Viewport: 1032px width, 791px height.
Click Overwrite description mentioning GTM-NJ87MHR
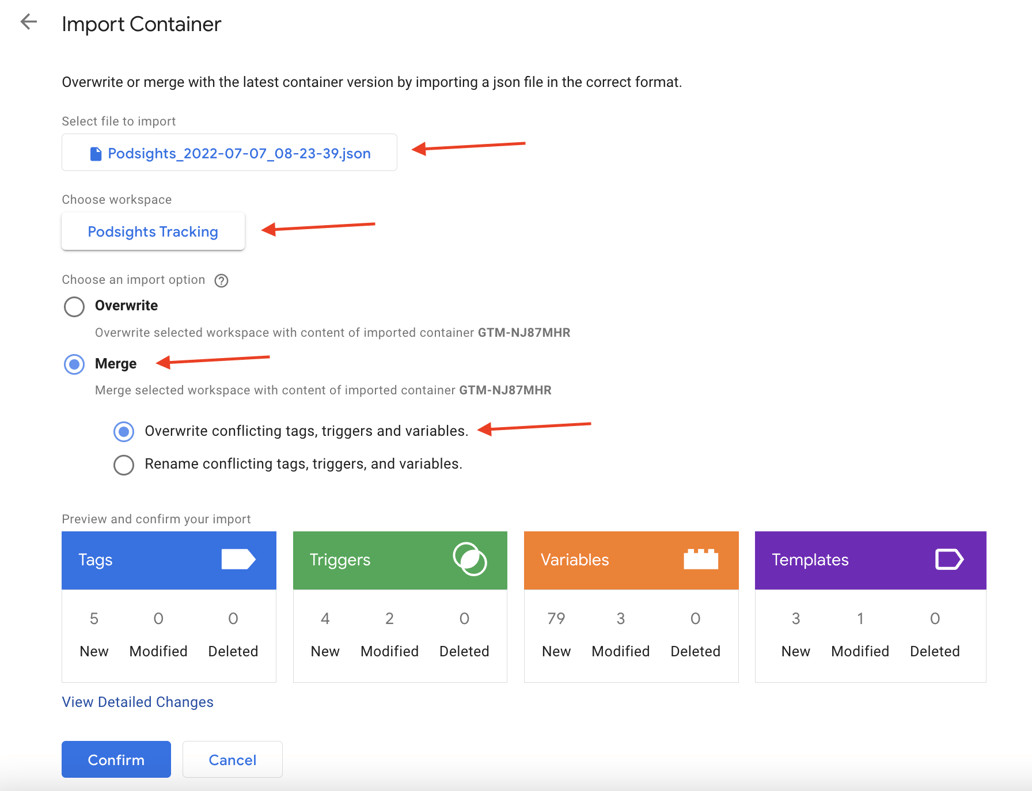click(332, 332)
